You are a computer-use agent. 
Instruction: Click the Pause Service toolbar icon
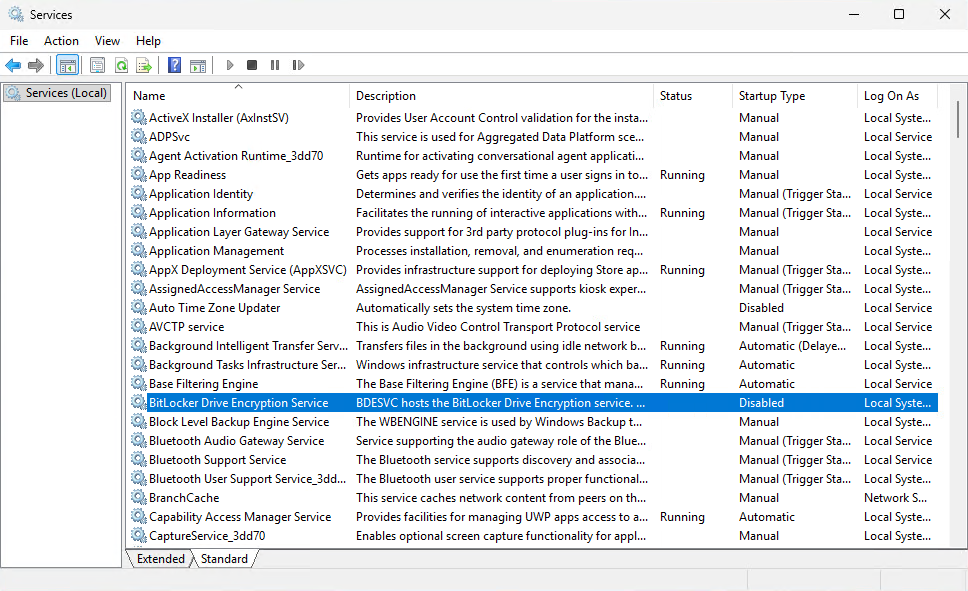[x=275, y=65]
